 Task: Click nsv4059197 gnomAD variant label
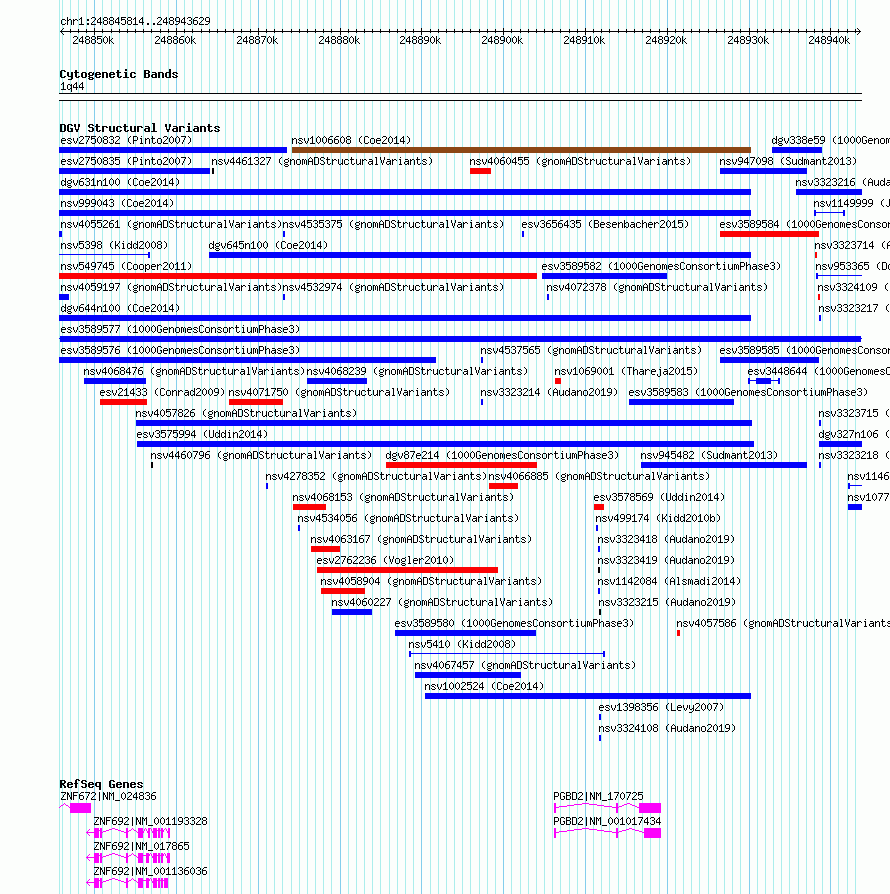point(171,287)
